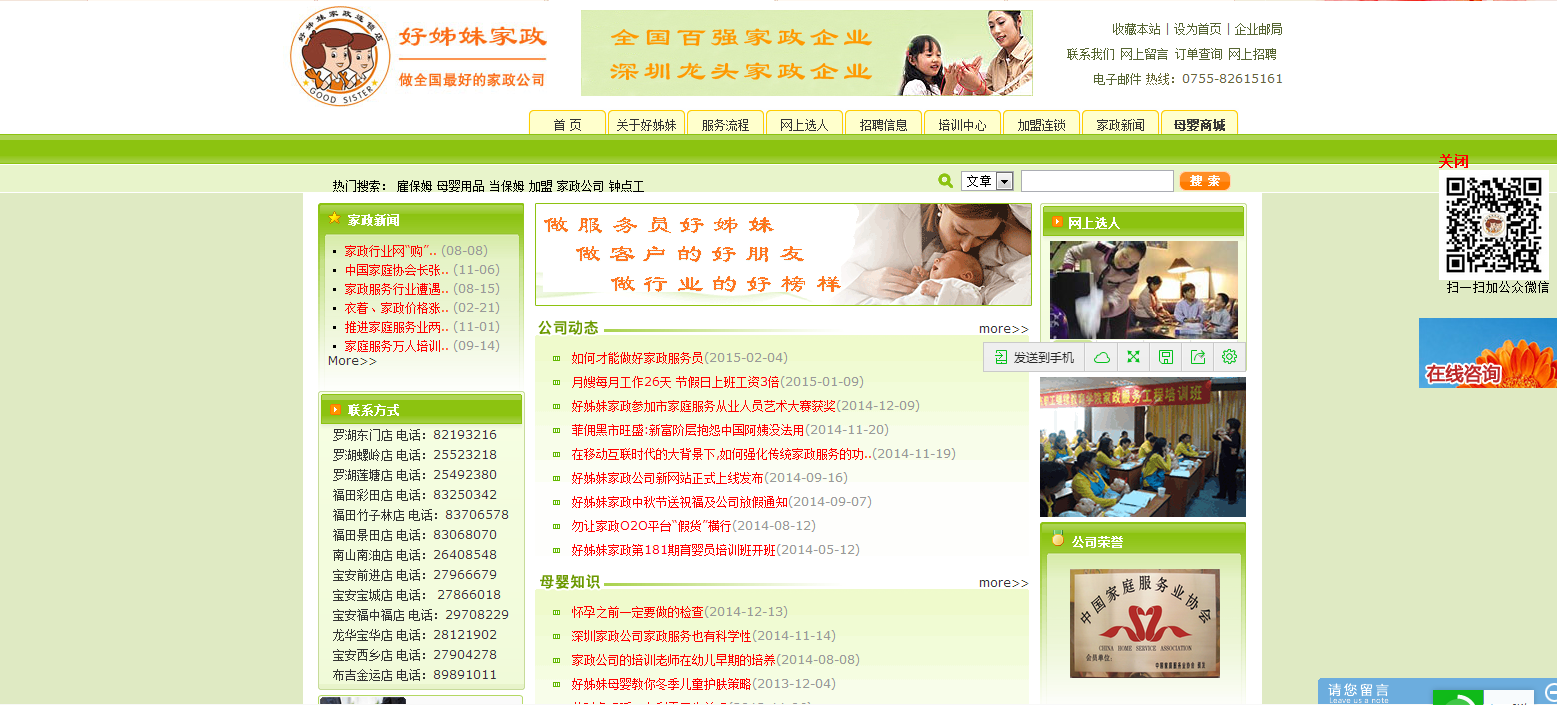The height and width of the screenshot is (705, 1557).
Task: Click the cloud icon in floating toolbar
Action: (1101, 357)
